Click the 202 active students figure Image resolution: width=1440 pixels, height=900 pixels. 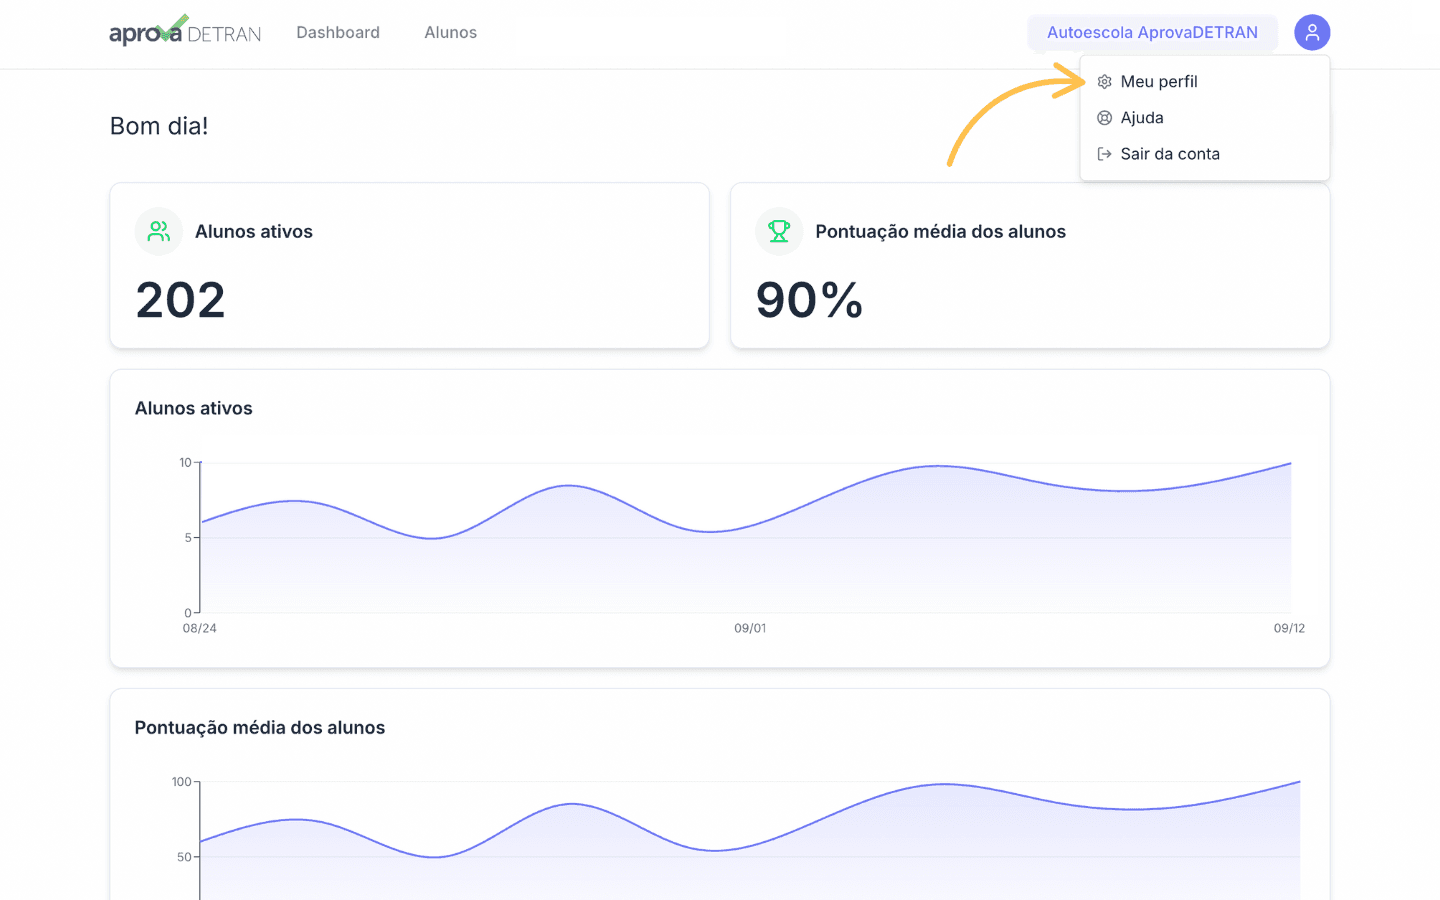[x=181, y=300]
